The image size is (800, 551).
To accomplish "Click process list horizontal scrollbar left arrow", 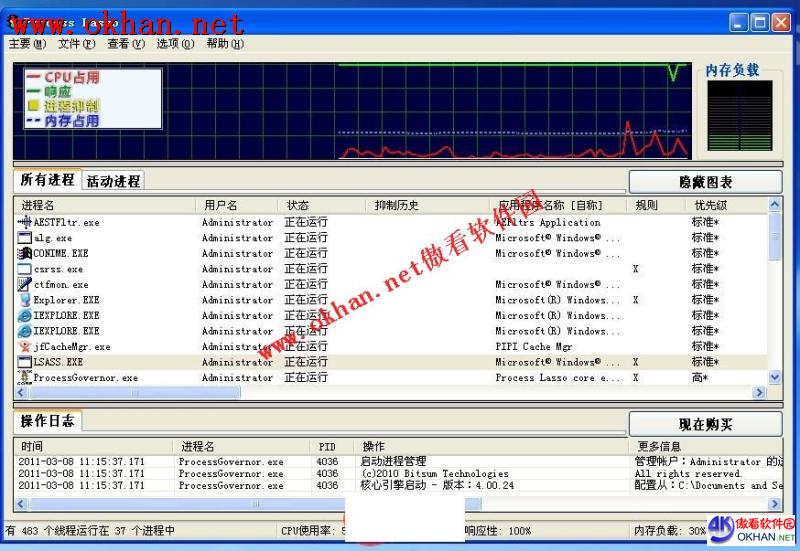I will coord(21,392).
